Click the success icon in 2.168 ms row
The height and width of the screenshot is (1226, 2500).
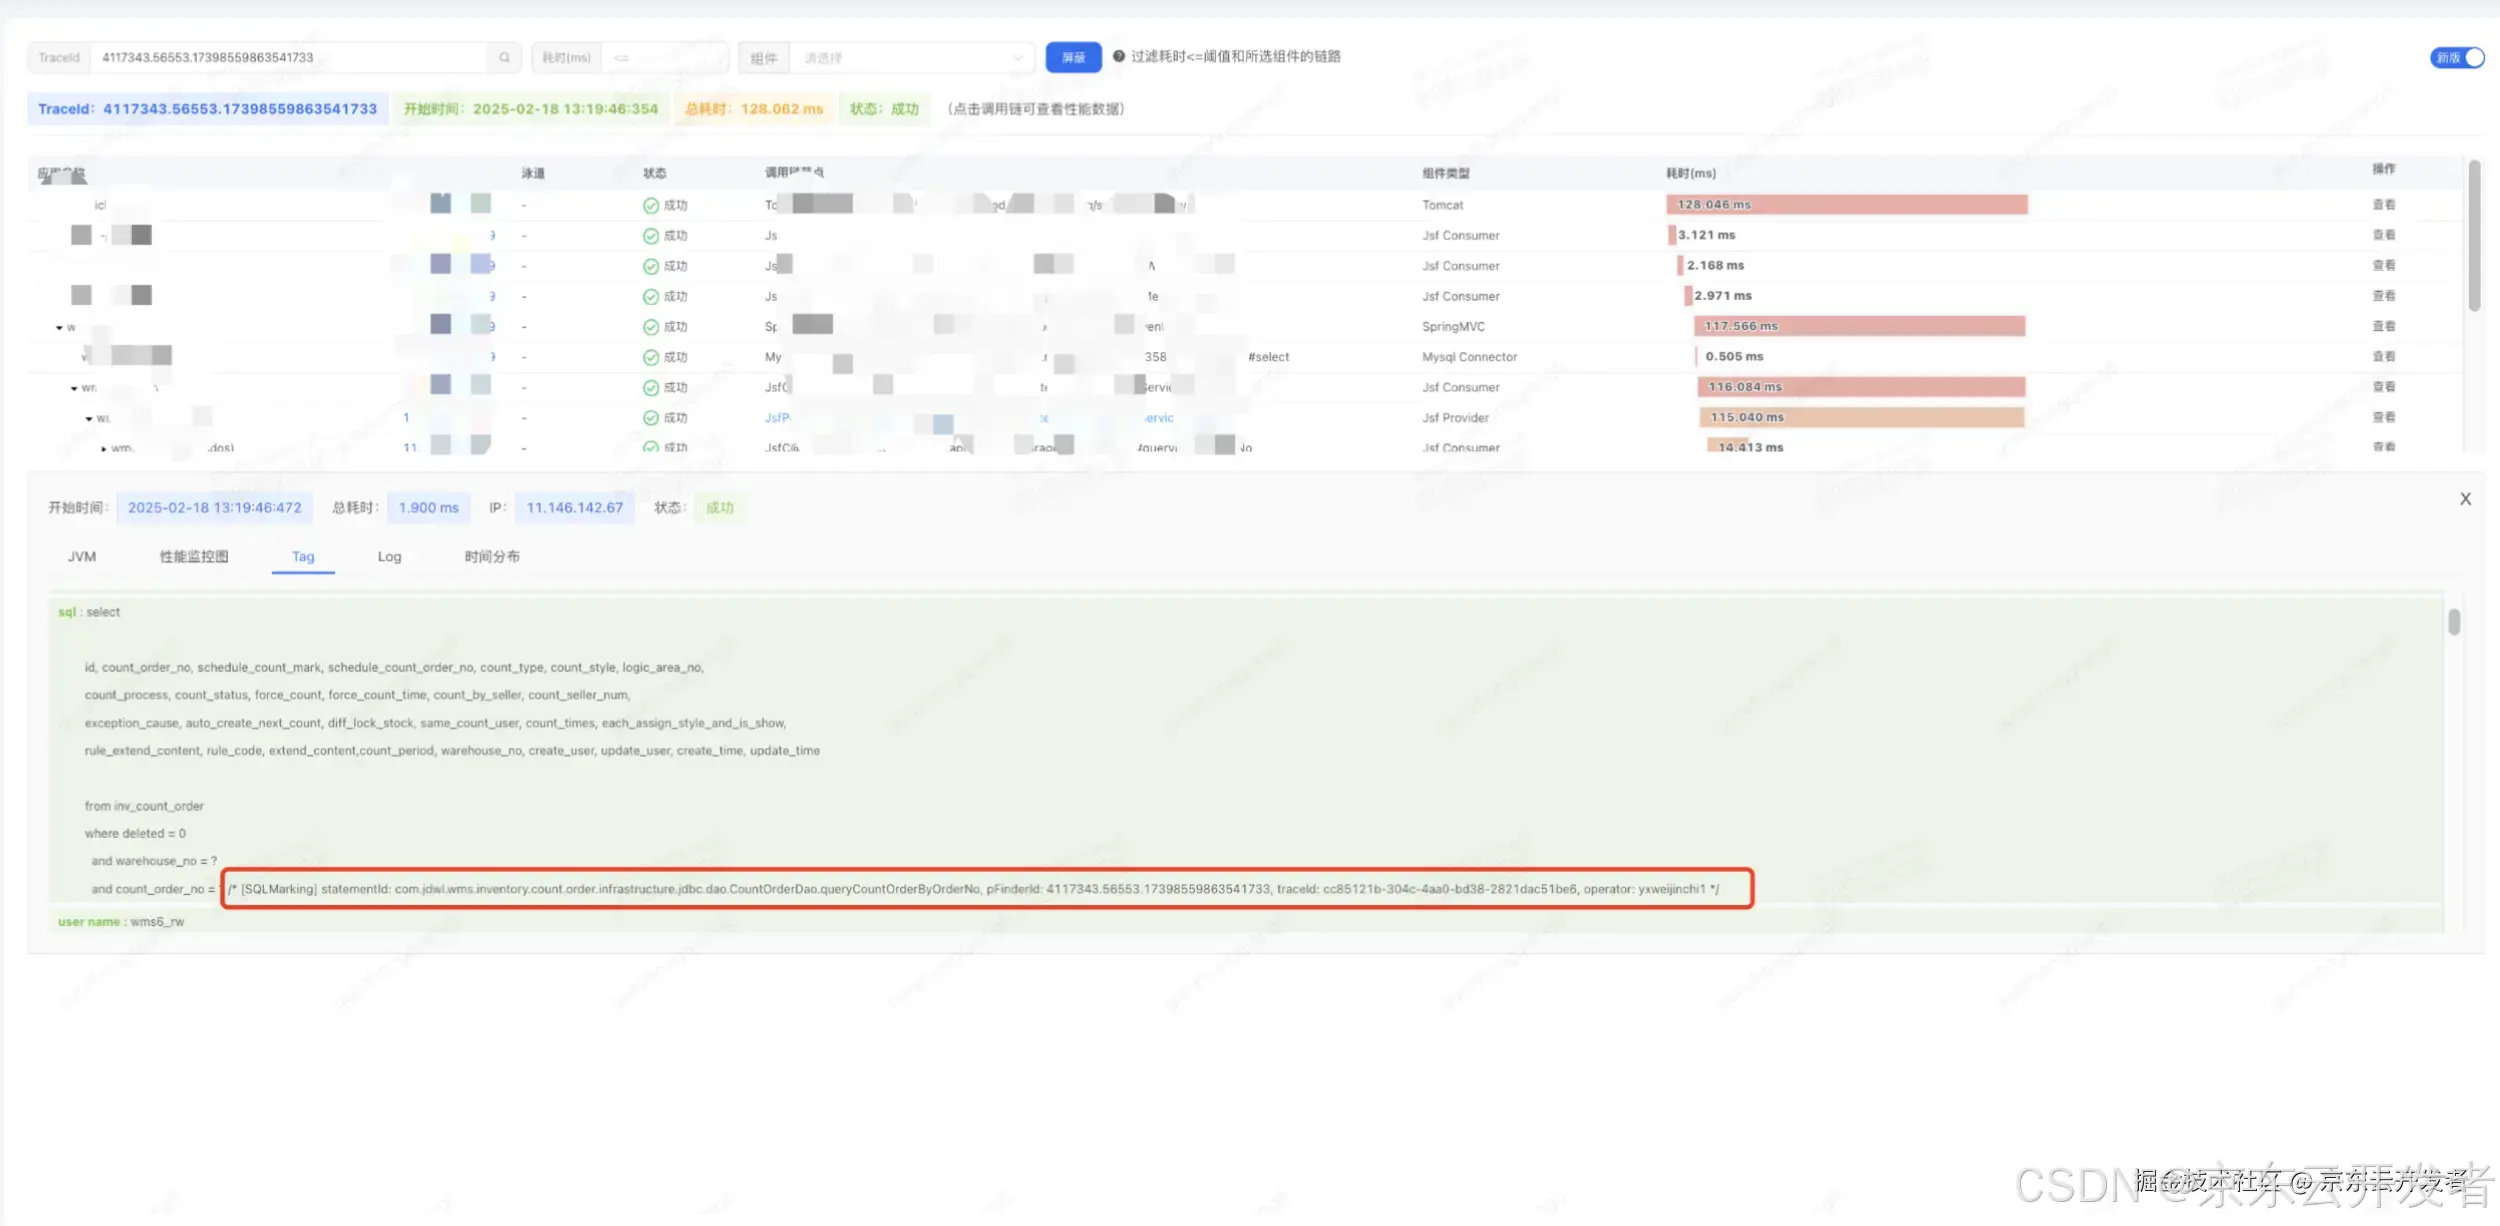[651, 266]
